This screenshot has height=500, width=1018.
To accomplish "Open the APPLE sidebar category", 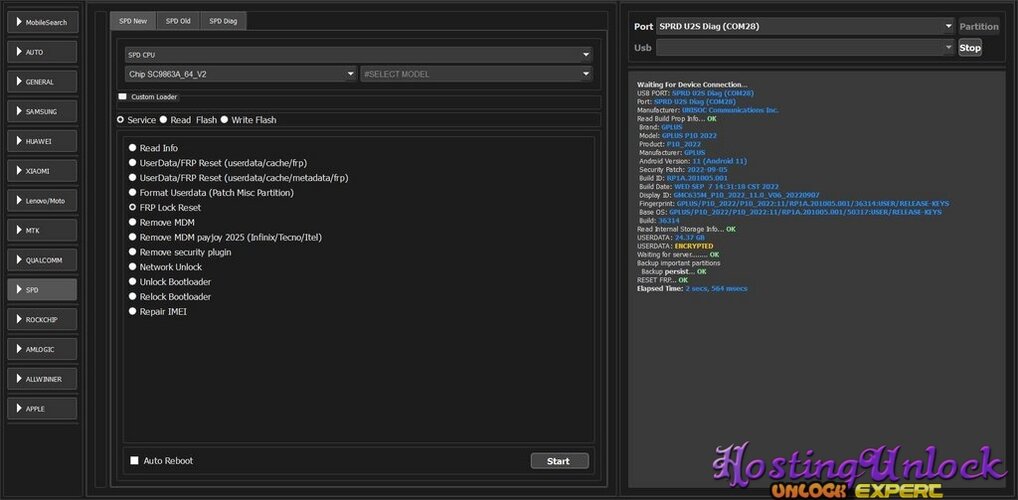I will point(42,408).
